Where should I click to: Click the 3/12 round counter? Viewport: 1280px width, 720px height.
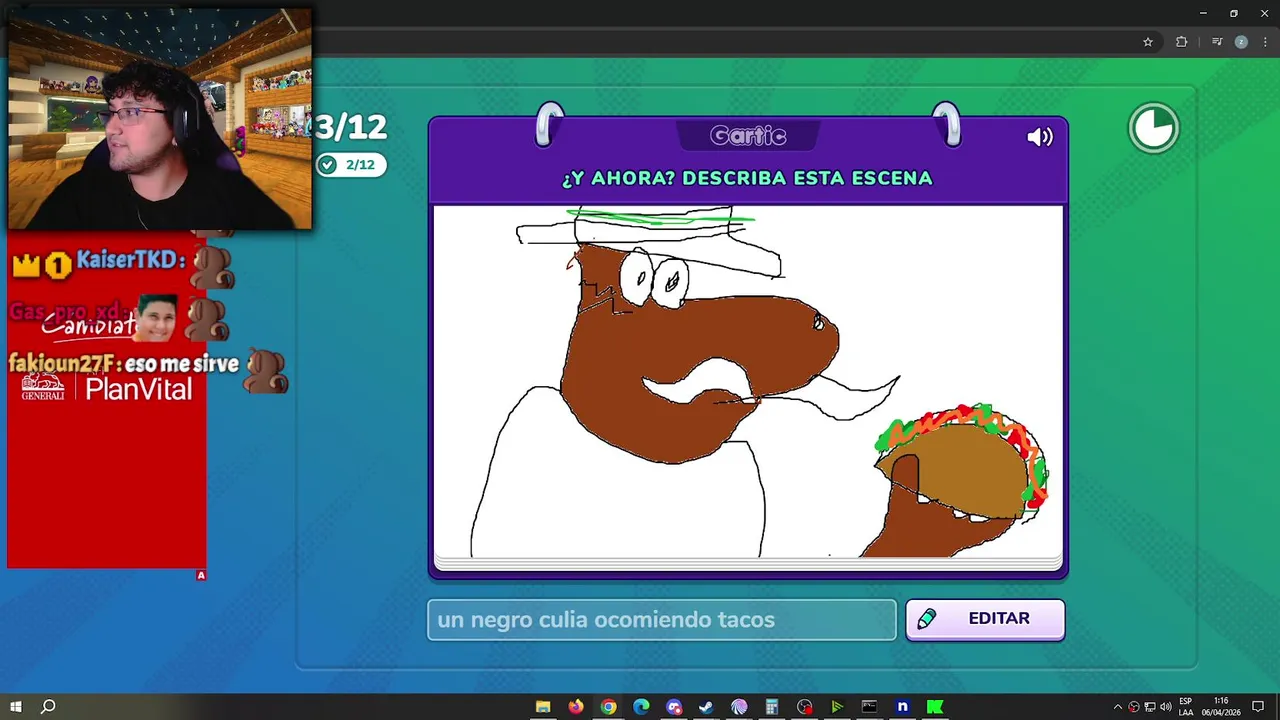pos(350,127)
